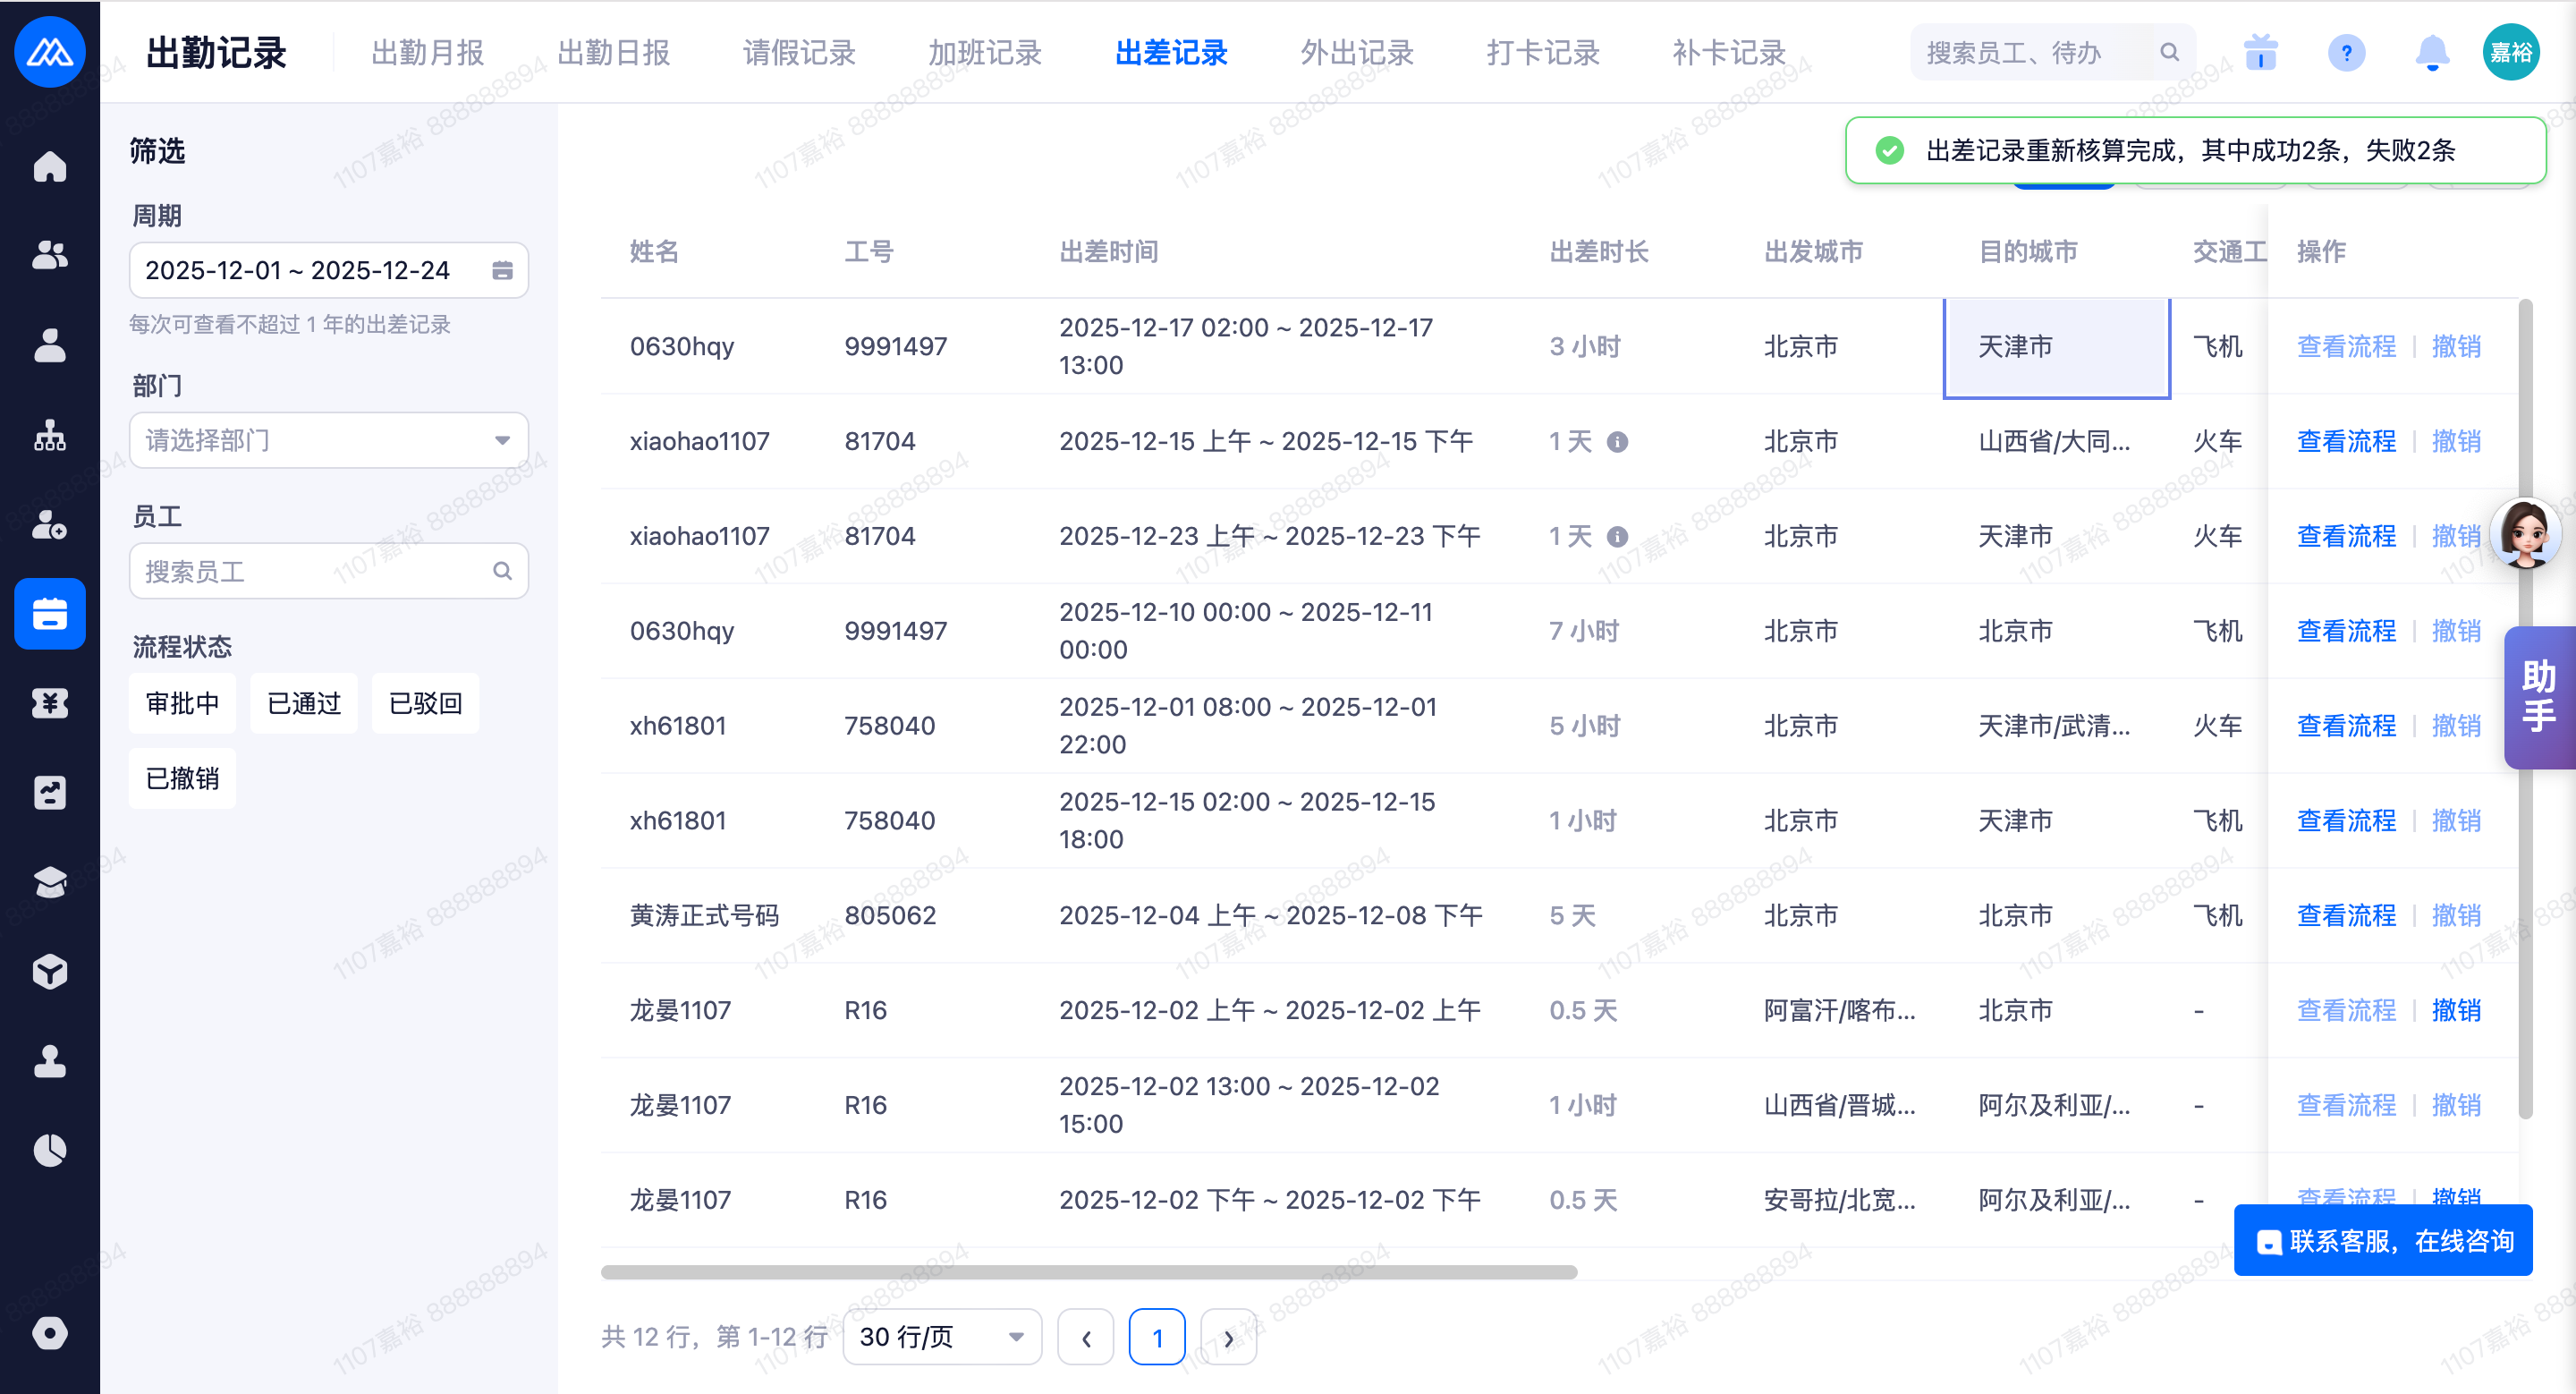
Task: Click 联系客服，在线咨询 button
Action: [2382, 1241]
